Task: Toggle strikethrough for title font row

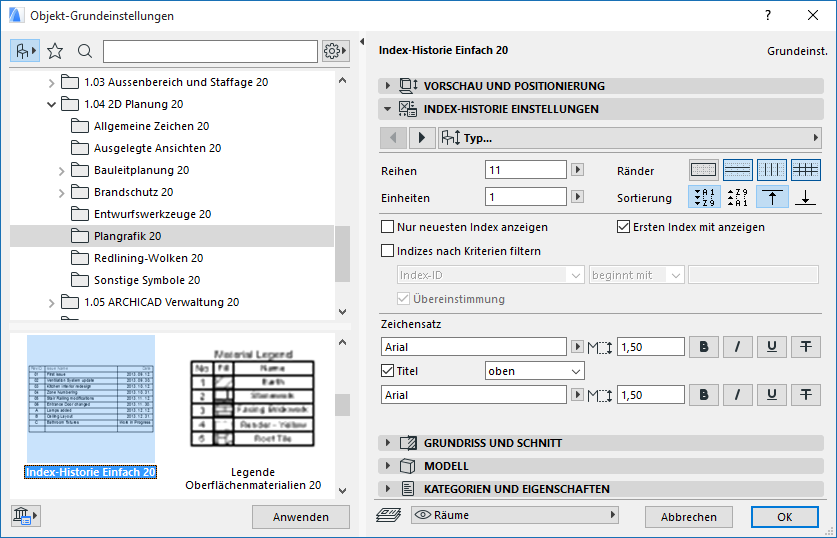Action: (805, 395)
